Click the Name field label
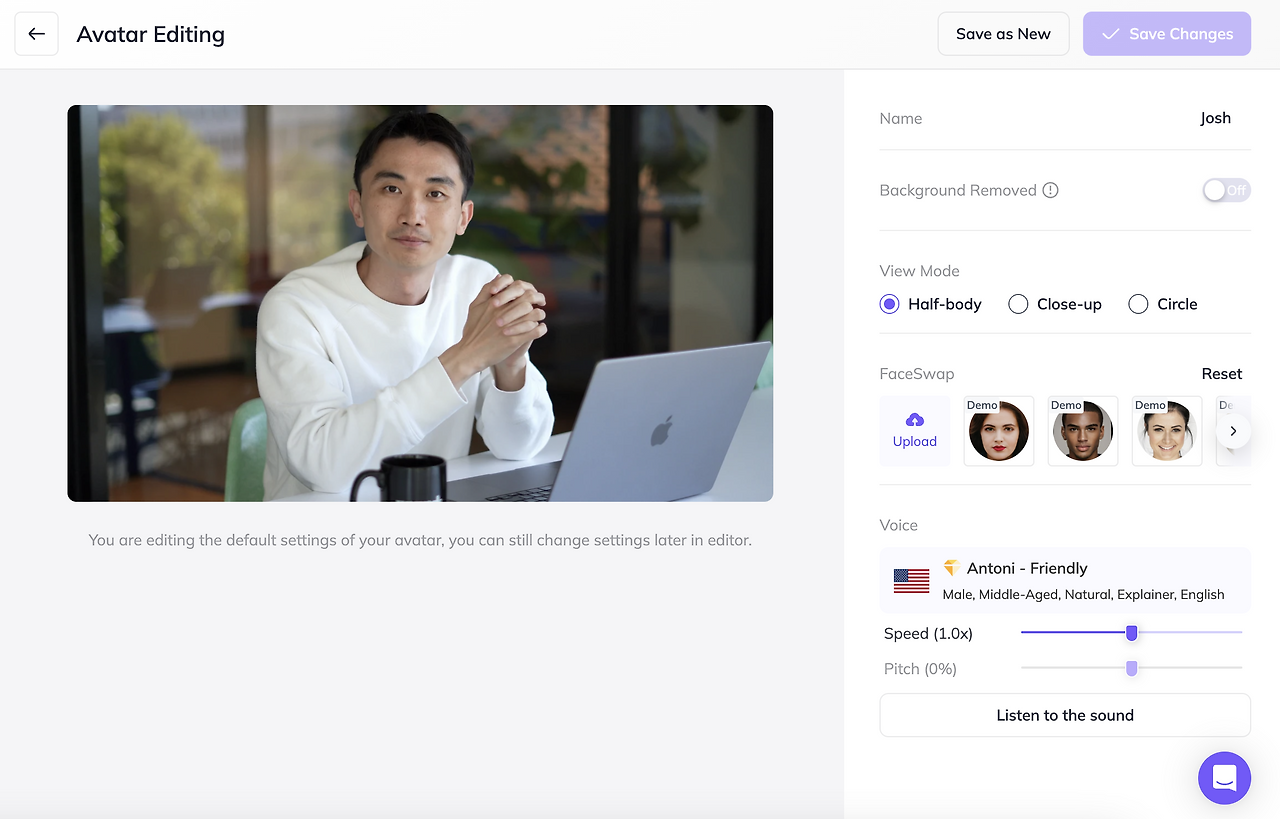 900,118
